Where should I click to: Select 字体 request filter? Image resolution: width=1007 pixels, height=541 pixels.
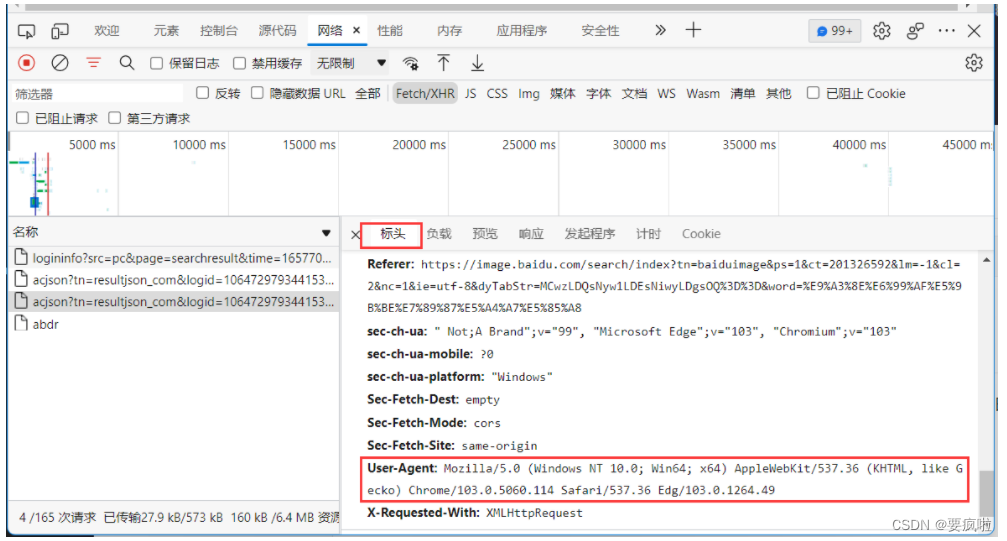pyautogui.click(x=599, y=93)
